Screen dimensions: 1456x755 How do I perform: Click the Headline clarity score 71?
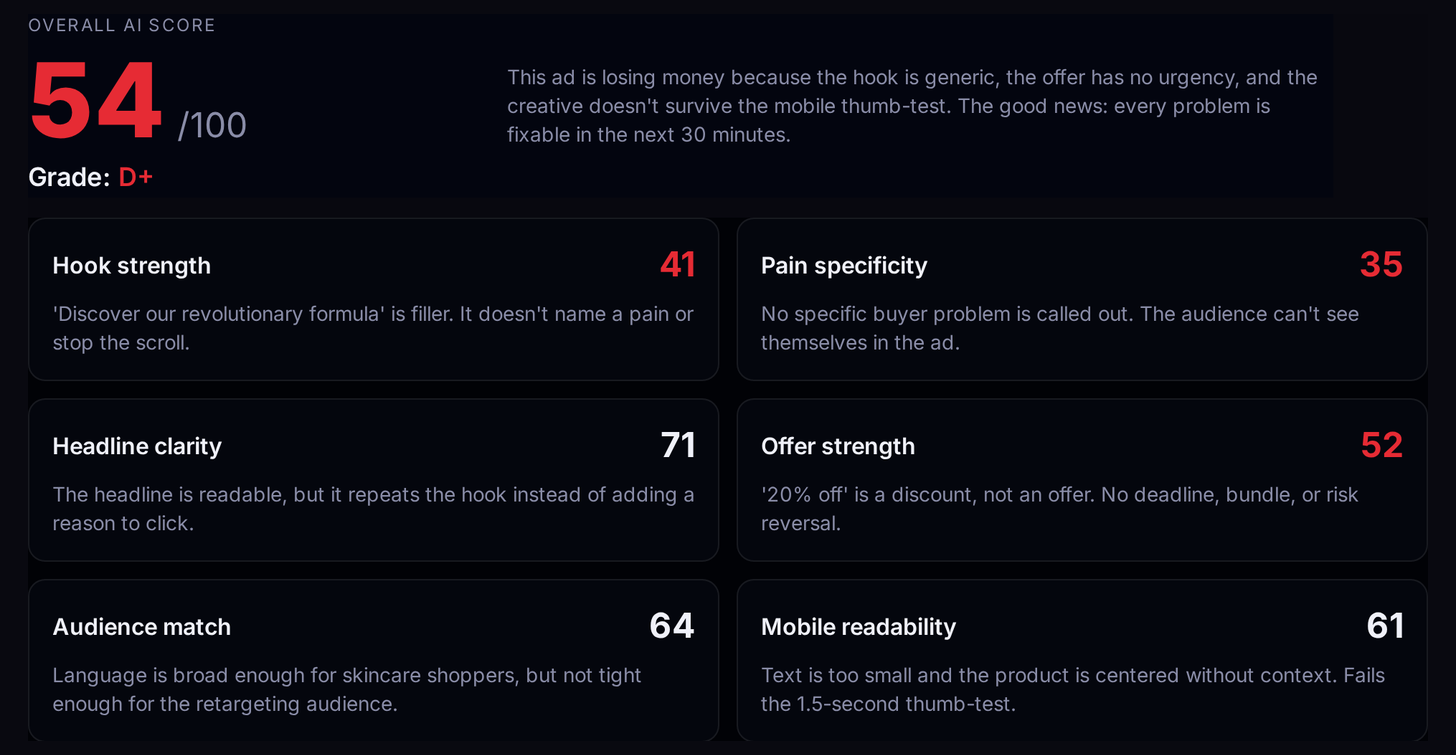678,446
